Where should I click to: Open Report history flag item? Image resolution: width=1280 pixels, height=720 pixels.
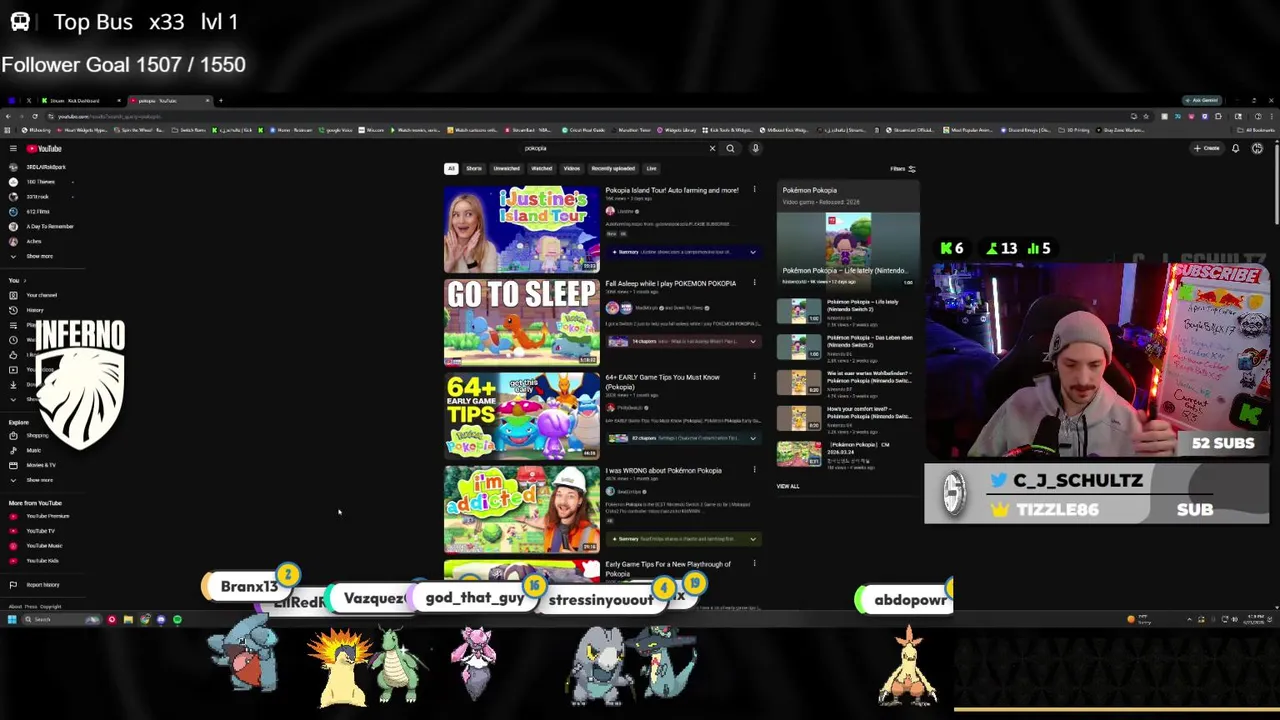[x=35, y=585]
